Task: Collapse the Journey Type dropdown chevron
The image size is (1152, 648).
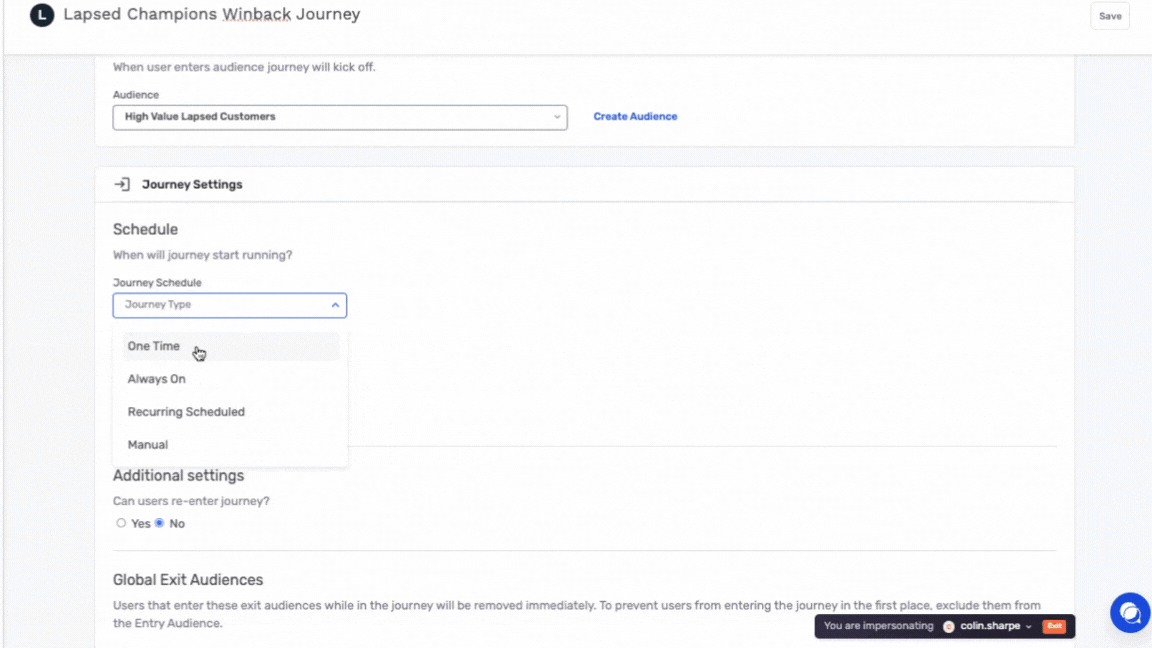Action: pyautogui.click(x=335, y=305)
